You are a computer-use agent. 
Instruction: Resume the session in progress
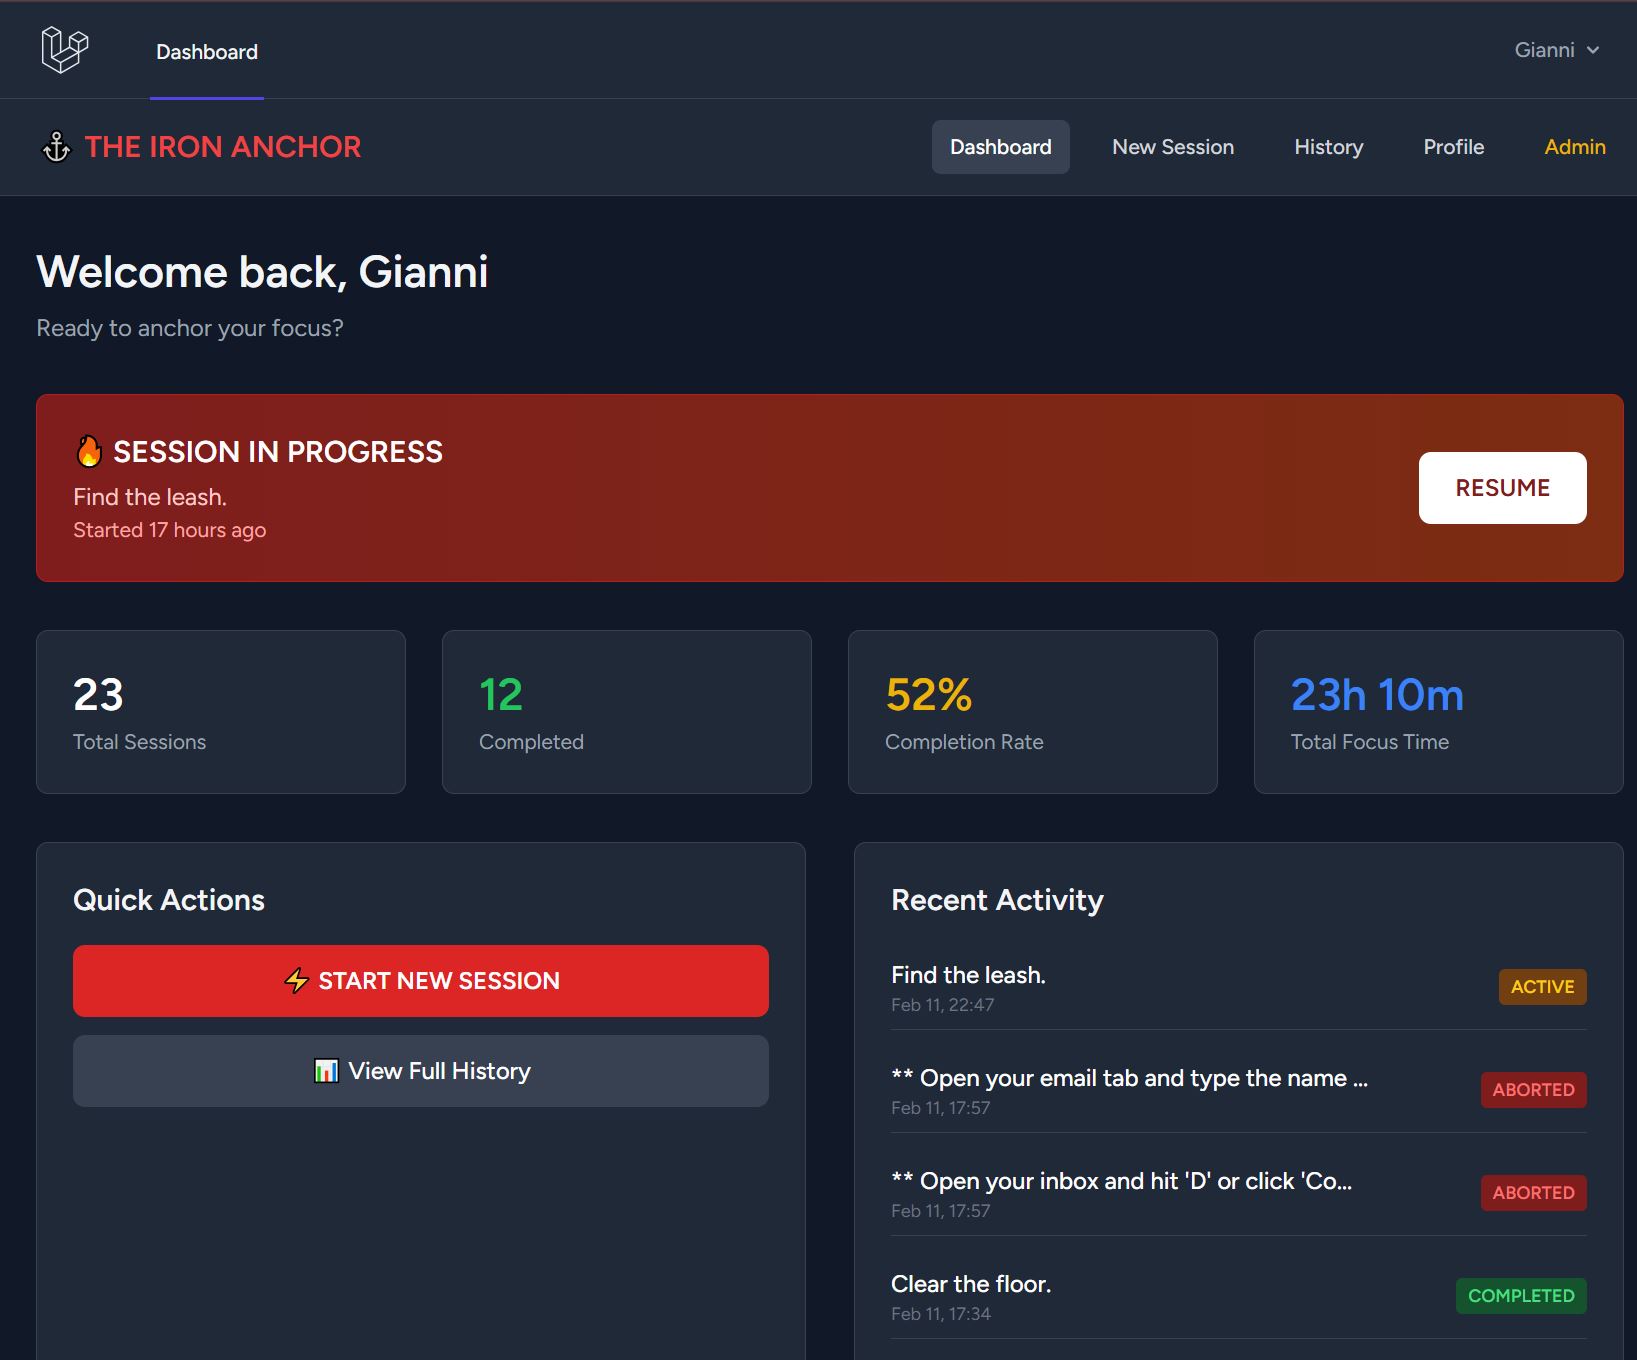(x=1502, y=488)
